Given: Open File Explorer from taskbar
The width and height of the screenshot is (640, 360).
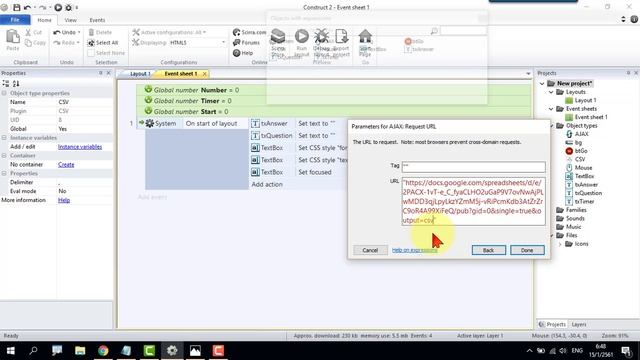Looking at the screenshot, I should [x=80, y=351].
